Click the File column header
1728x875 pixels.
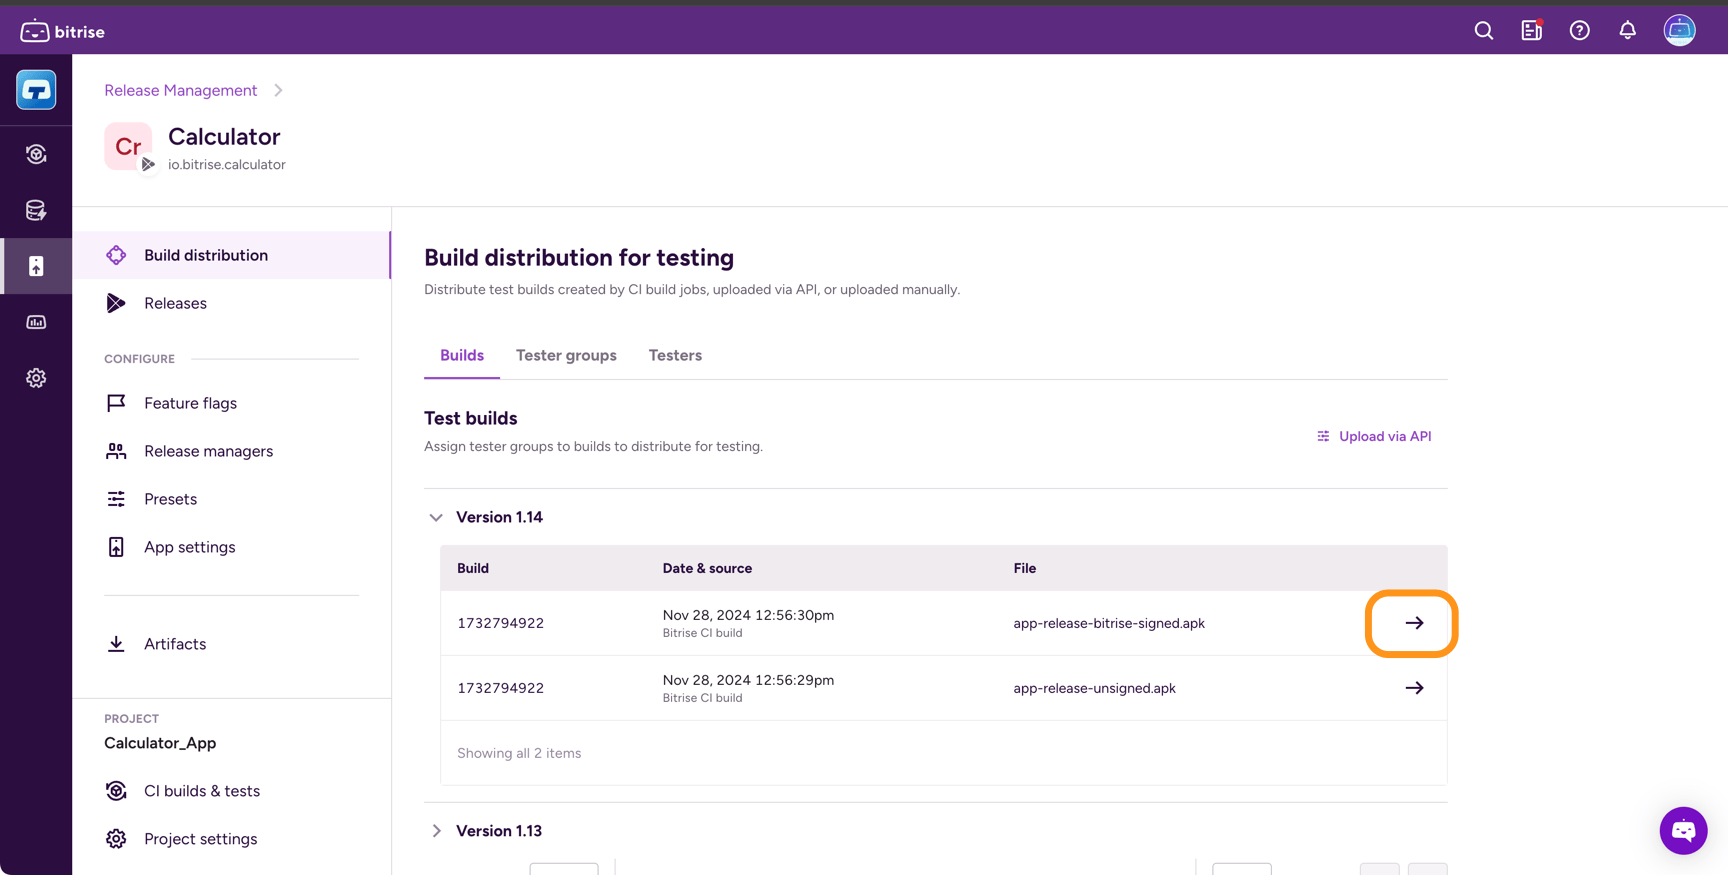pos(1024,568)
